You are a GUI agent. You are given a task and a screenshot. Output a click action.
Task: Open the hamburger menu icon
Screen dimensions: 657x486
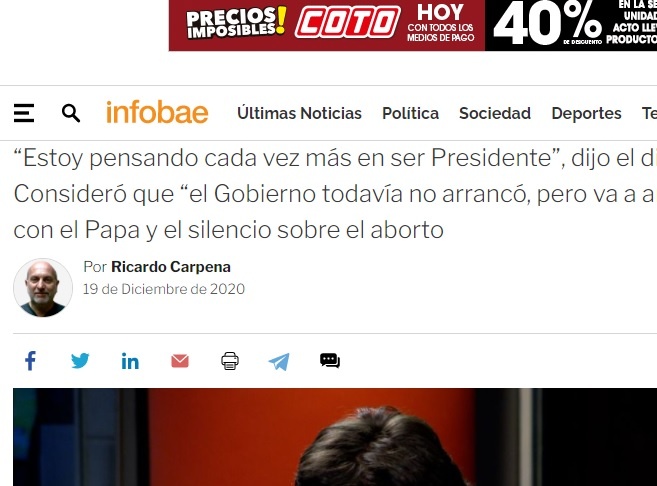(x=24, y=113)
